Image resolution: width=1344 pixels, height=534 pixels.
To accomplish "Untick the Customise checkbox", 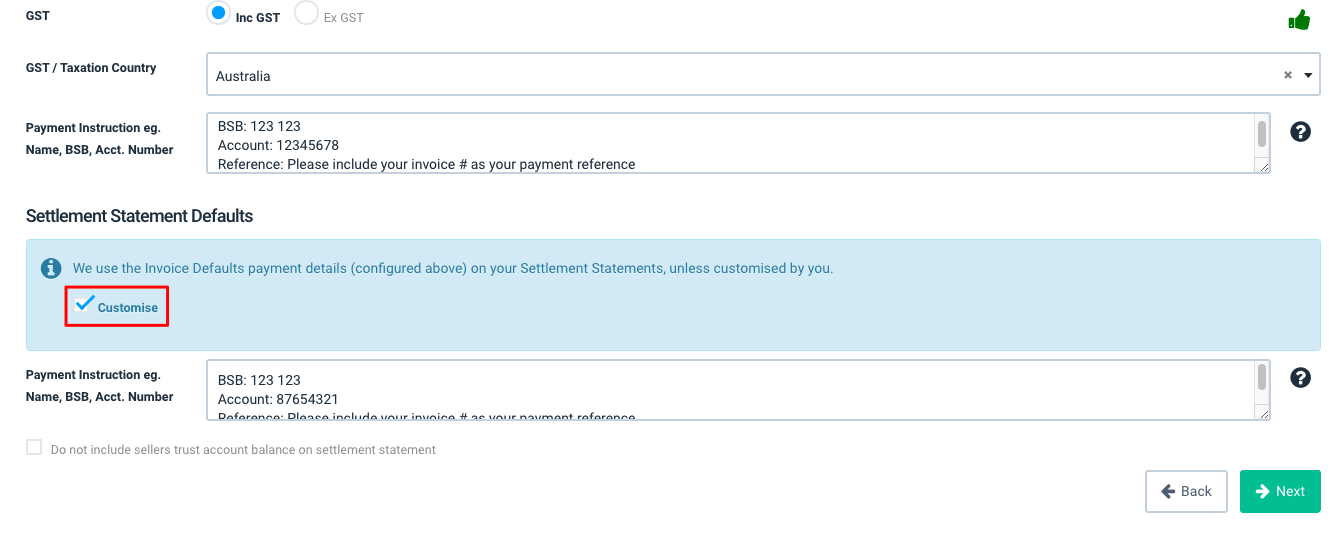I will tap(85, 304).
